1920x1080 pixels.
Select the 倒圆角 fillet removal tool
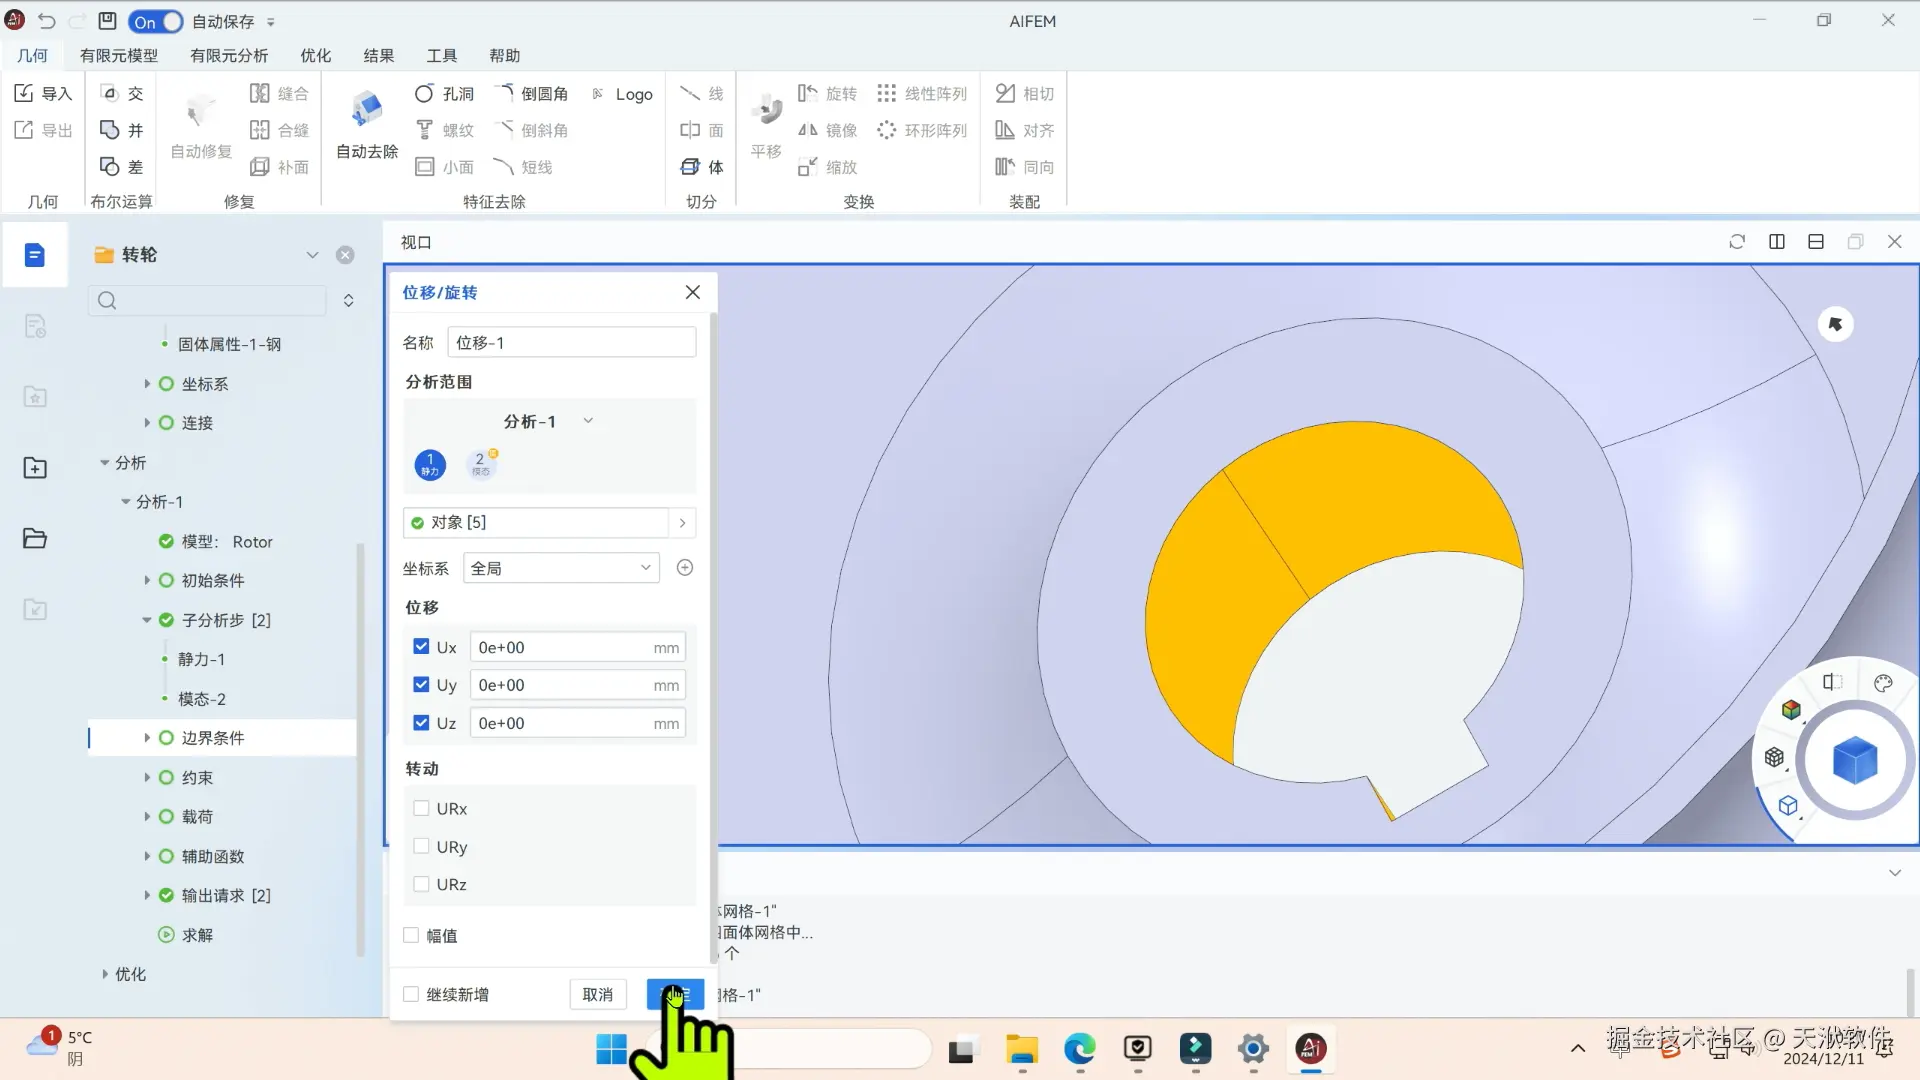click(533, 94)
